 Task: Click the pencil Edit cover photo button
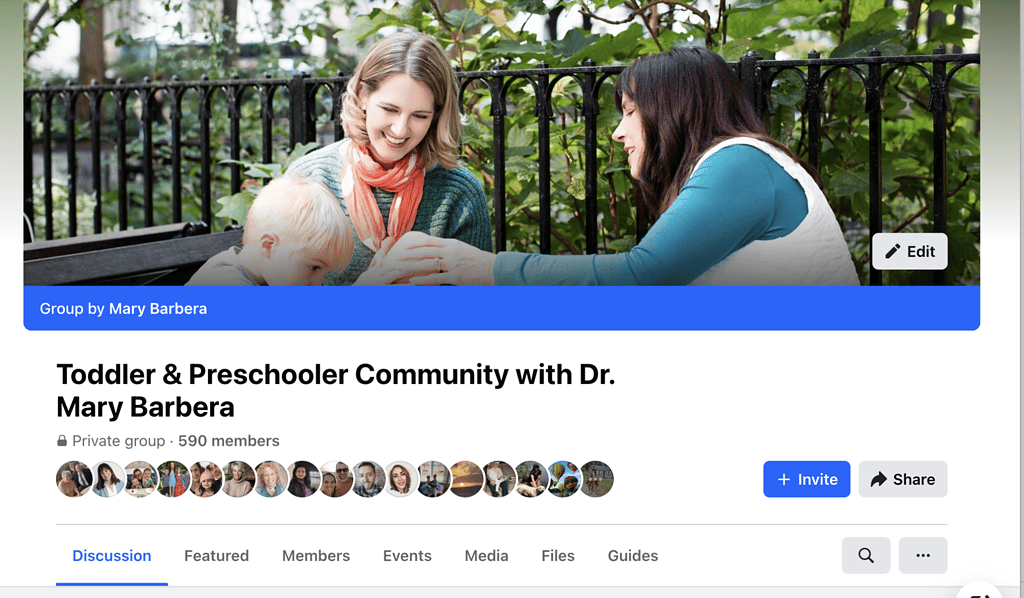pyautogui.click(x=910, y=251)
